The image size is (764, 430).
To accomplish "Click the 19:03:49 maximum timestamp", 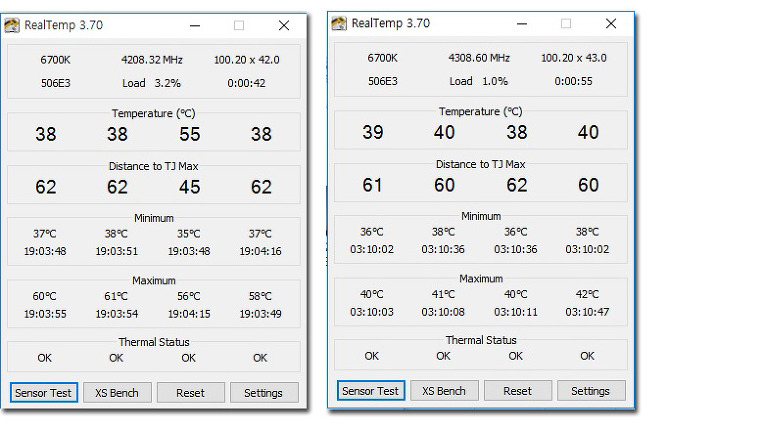I will coord(260,314).
